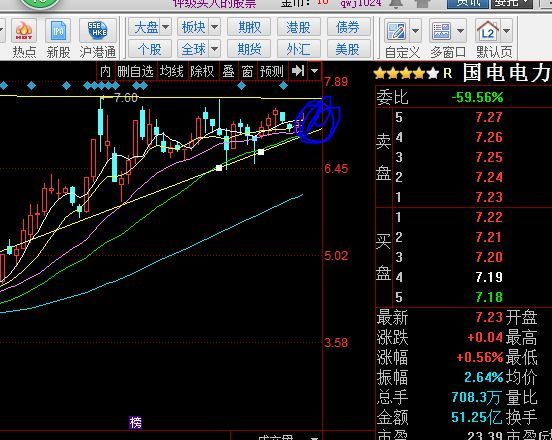
Task: Open the 新股 IPO icon
Action: click(58, 31)
